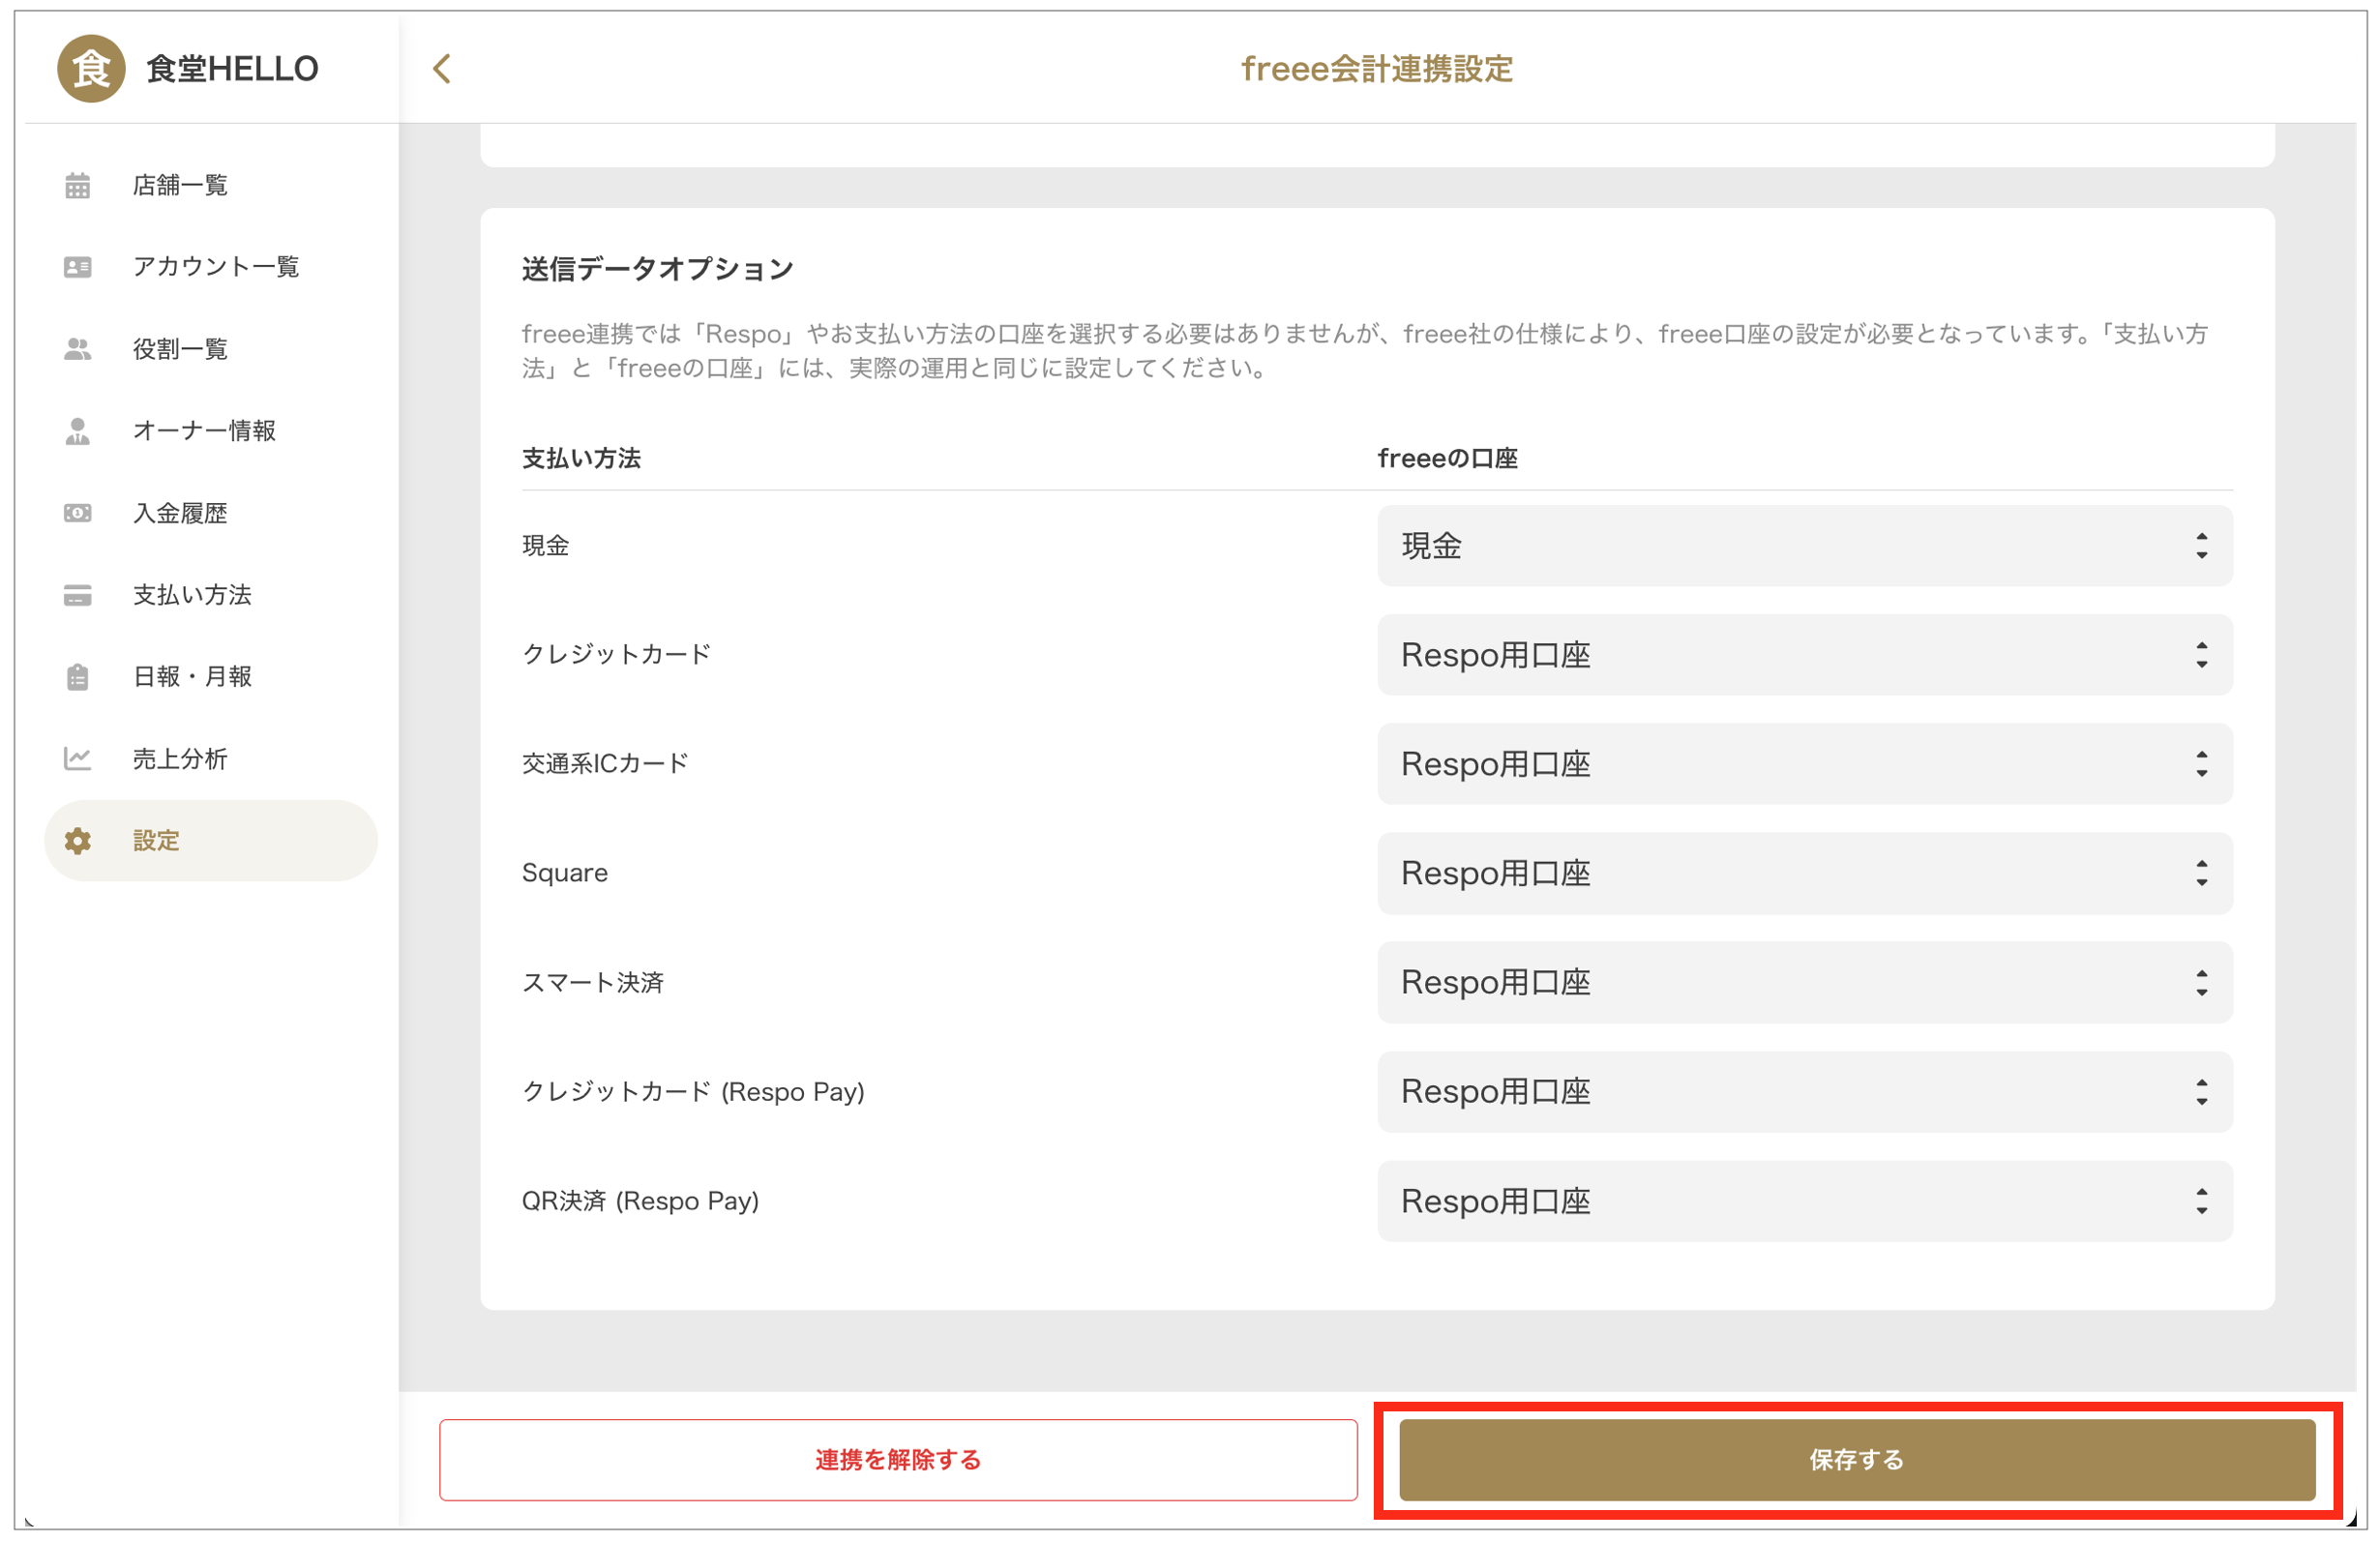
Task: Select the 設定 menu item
Action: [x=211, y=841]
